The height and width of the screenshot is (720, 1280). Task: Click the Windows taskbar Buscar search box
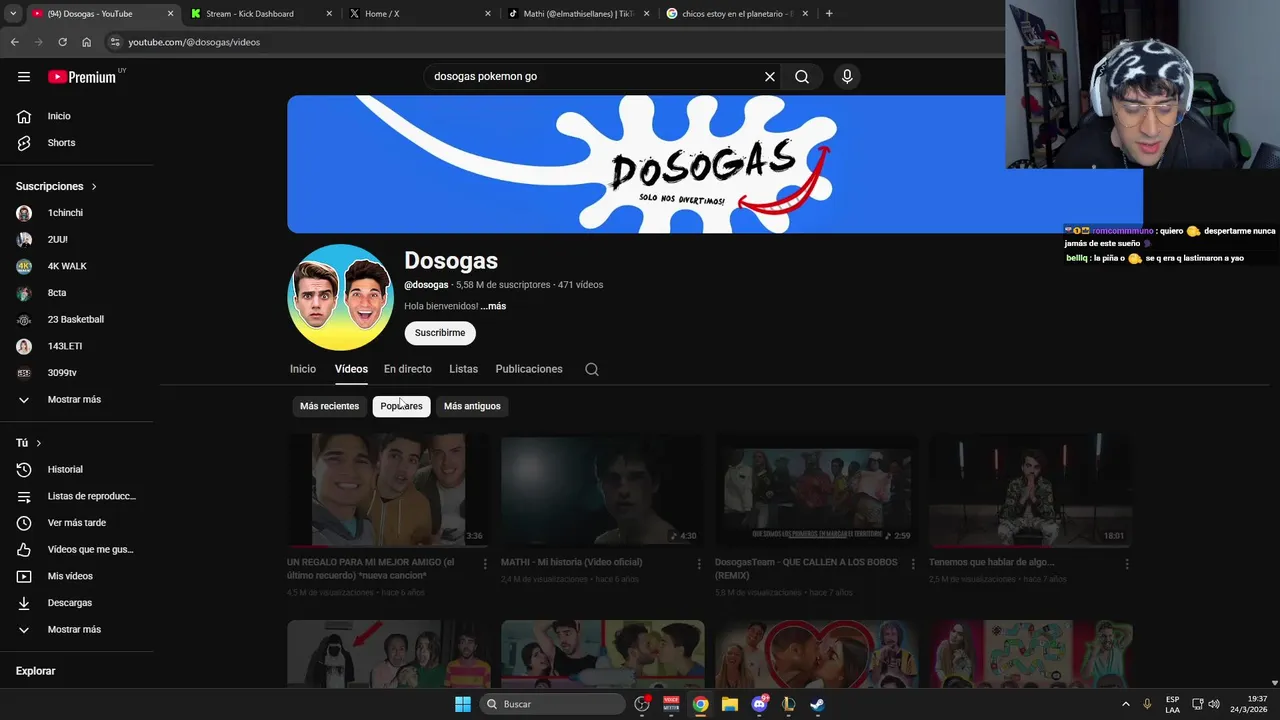click(x=552, y=704)
